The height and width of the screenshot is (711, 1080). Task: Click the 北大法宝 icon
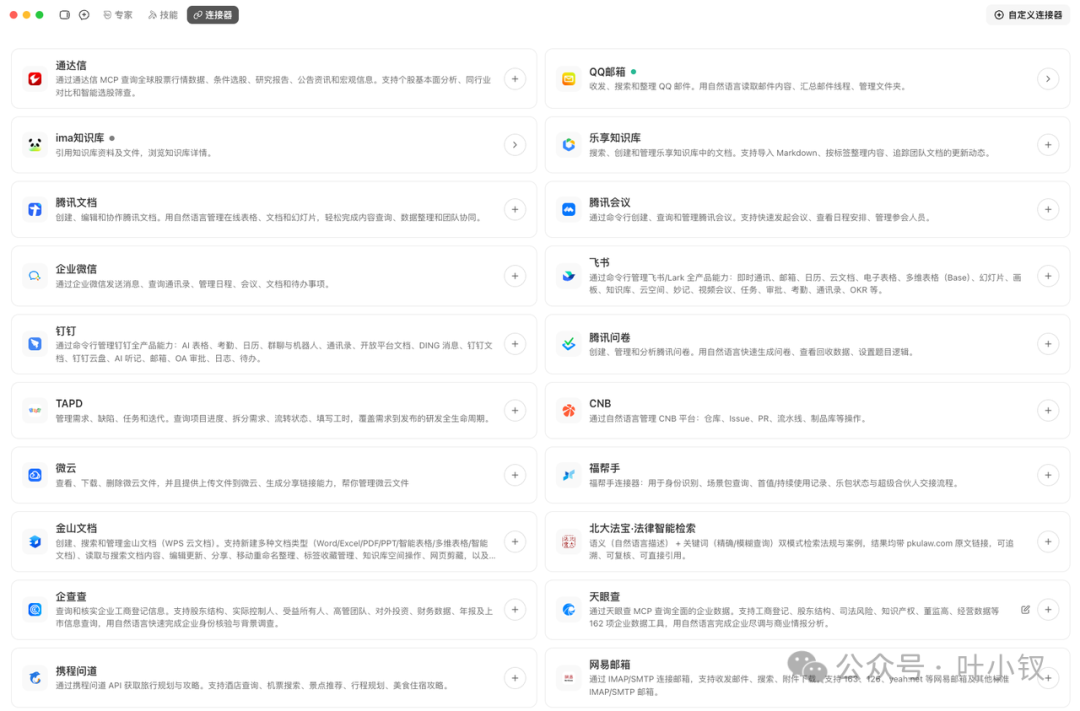(x=568, y=542)
